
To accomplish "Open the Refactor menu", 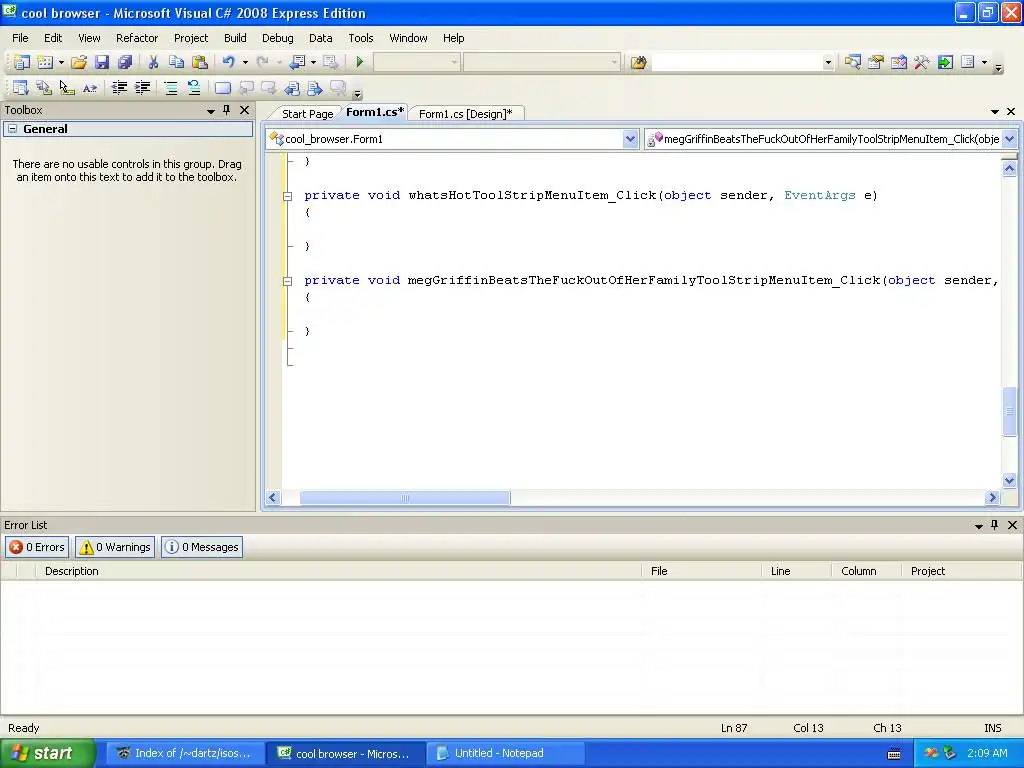I will tap(136, 38).
